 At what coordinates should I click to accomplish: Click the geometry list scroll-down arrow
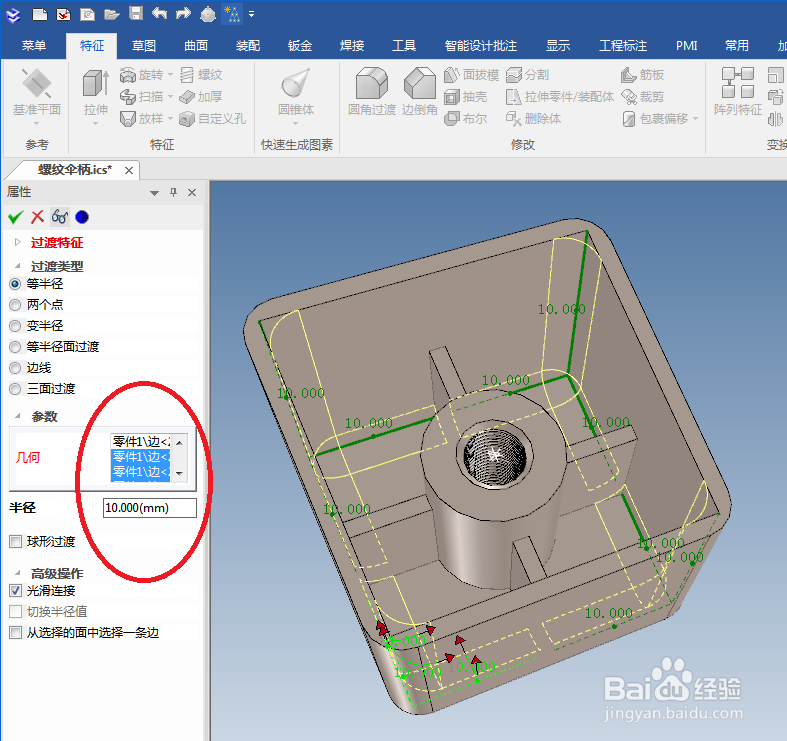coord(179,473)
